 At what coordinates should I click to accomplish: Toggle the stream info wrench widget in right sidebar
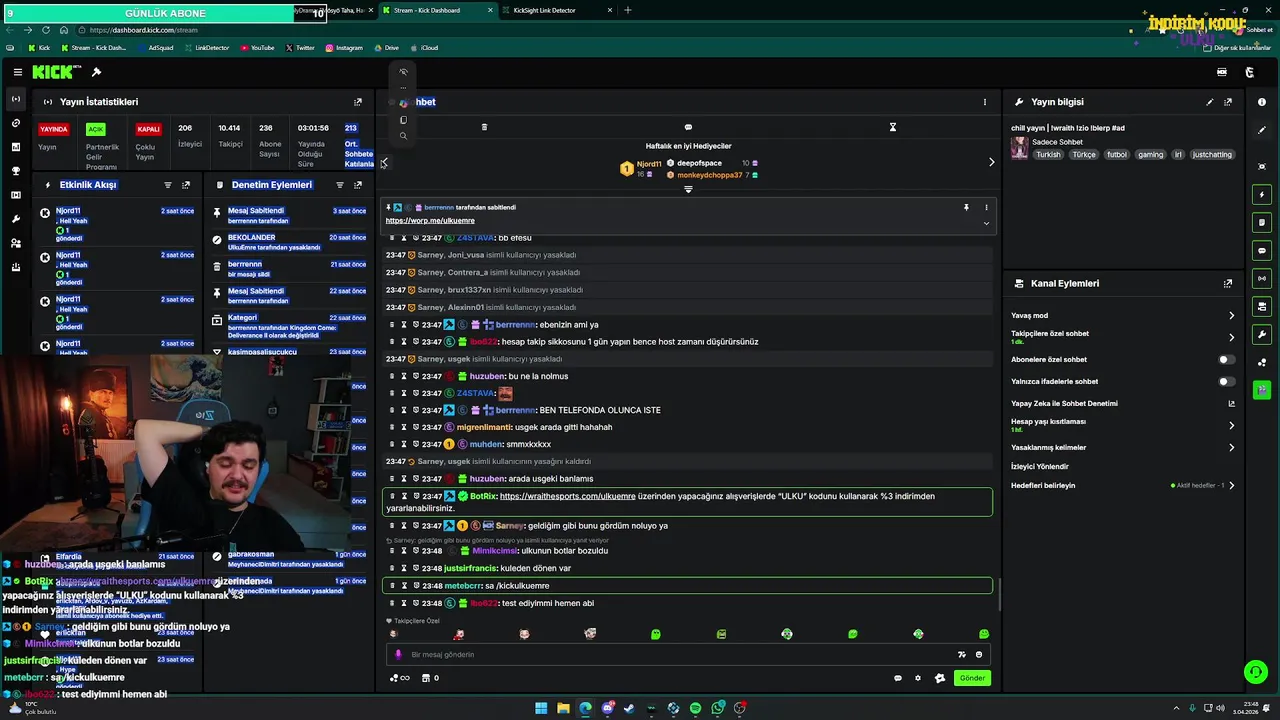point(1262,335)
